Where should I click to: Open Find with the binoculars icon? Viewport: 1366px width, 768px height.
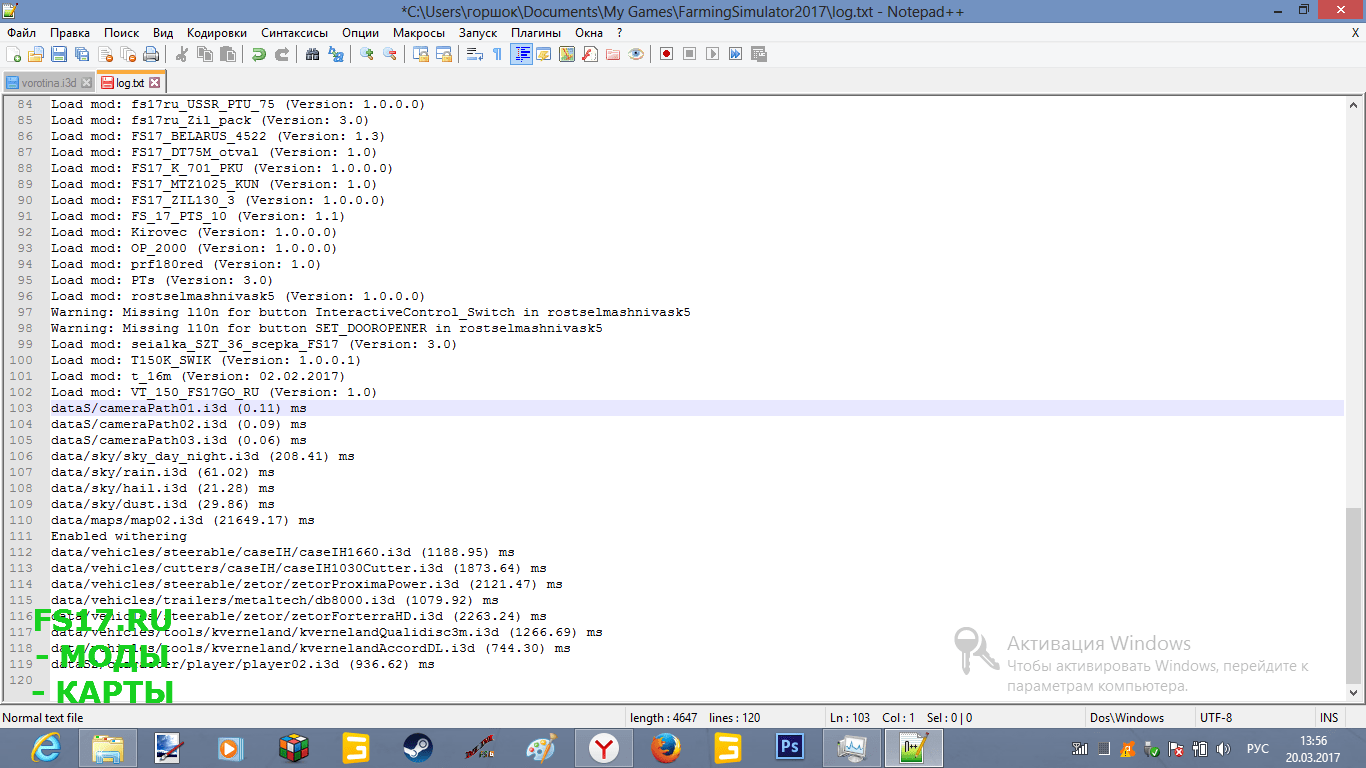tap(313, 54)
